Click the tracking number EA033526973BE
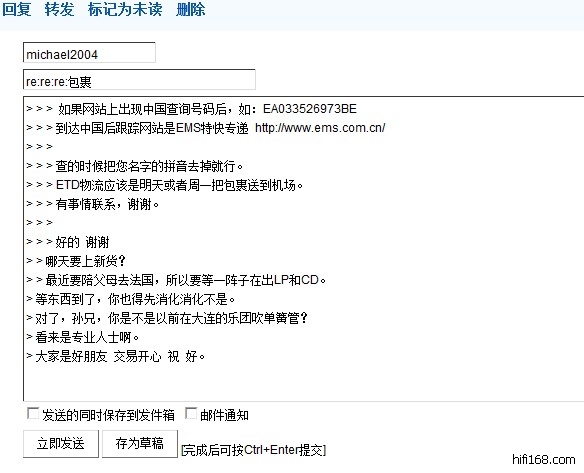This screenshot has width=584, height=473. (310, 109)
